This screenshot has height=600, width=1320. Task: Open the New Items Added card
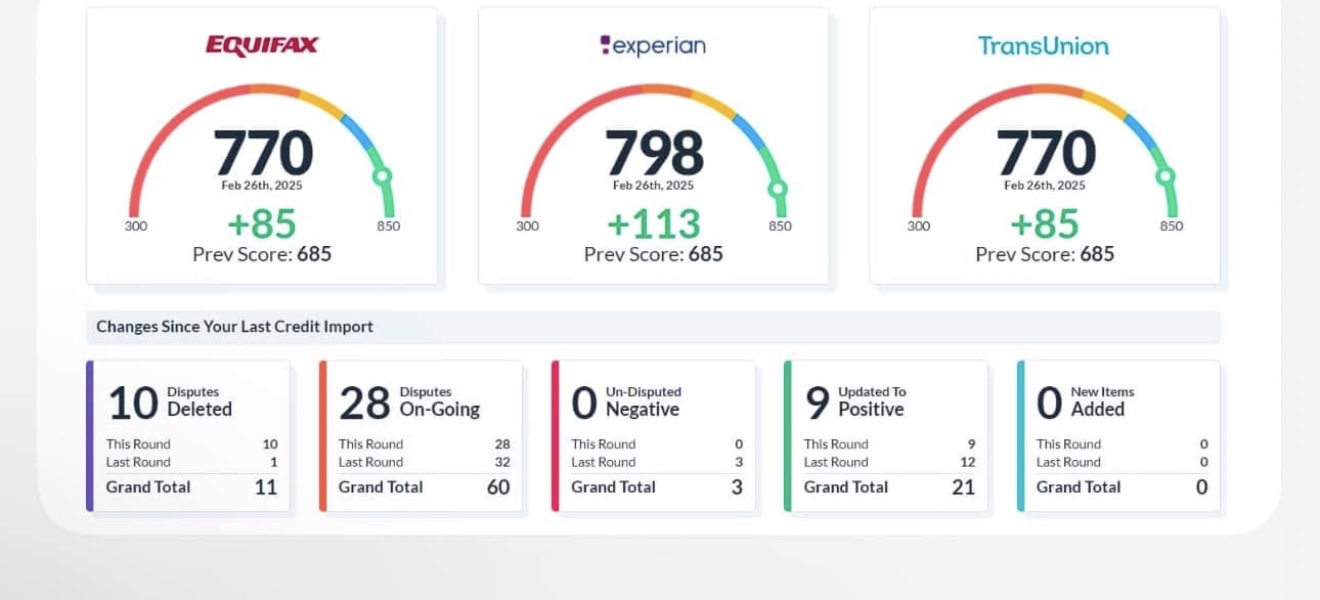pyautogui.click(x=1119, y=402)
